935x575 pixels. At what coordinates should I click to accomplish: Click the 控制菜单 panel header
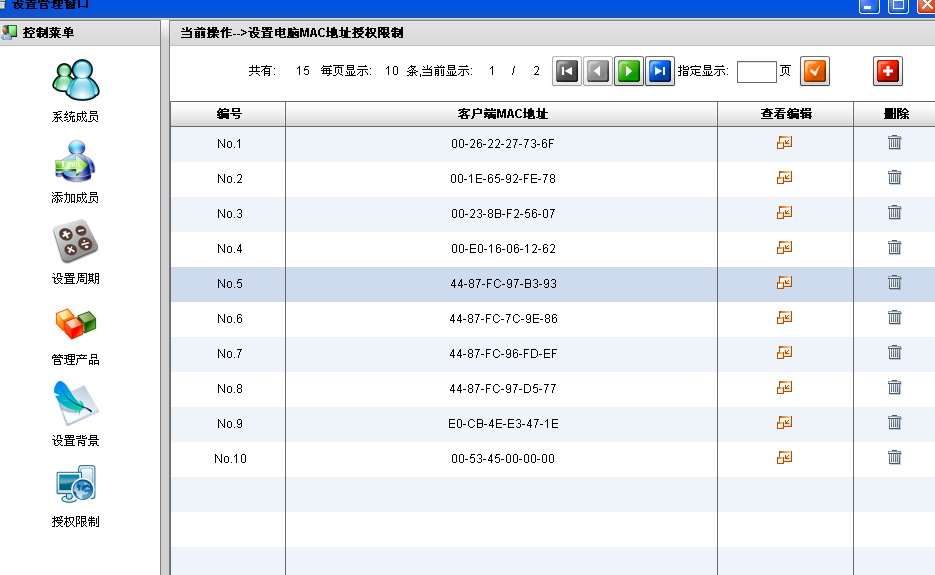(x=80, y=33)
